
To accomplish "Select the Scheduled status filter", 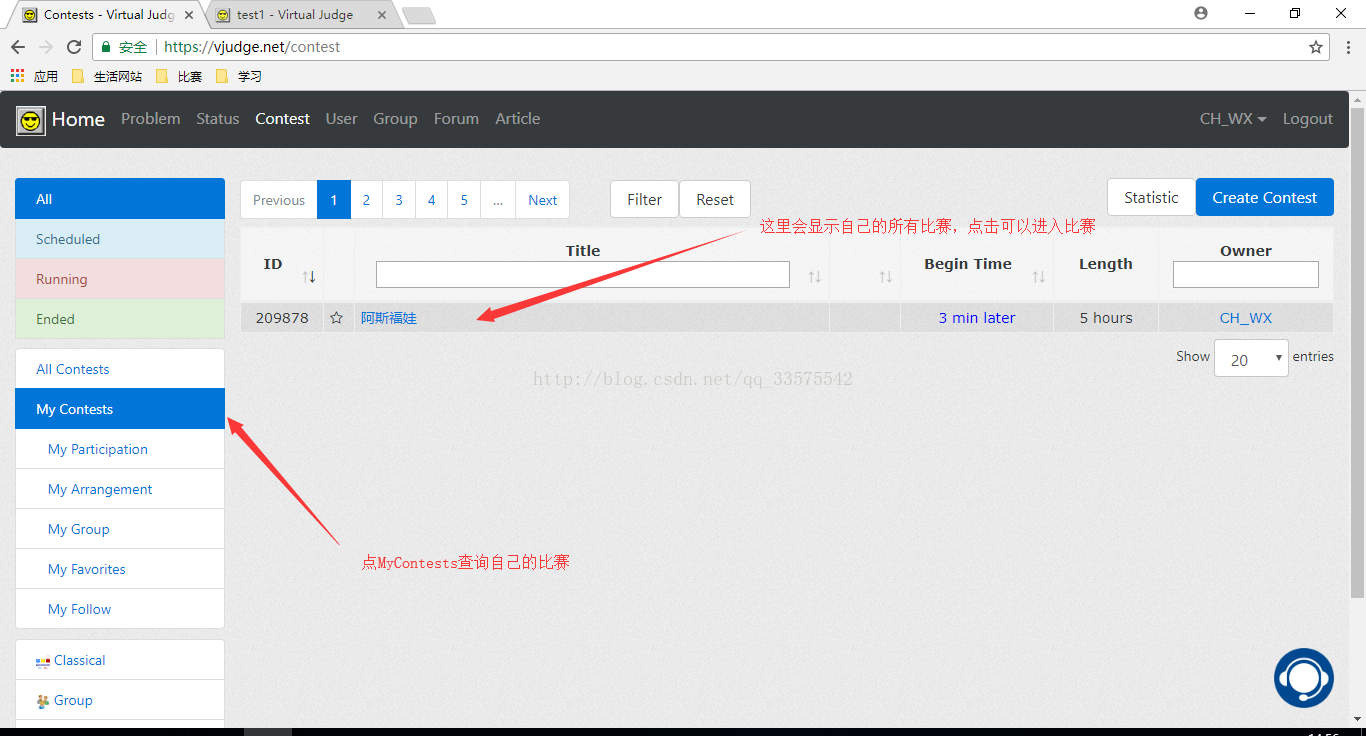I will click(x=120, y=239).
